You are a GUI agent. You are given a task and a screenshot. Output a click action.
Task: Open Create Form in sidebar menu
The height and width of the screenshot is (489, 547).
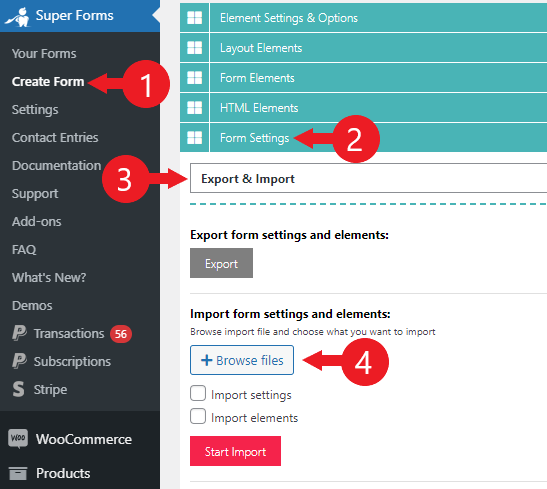click(x=48, y=82)
